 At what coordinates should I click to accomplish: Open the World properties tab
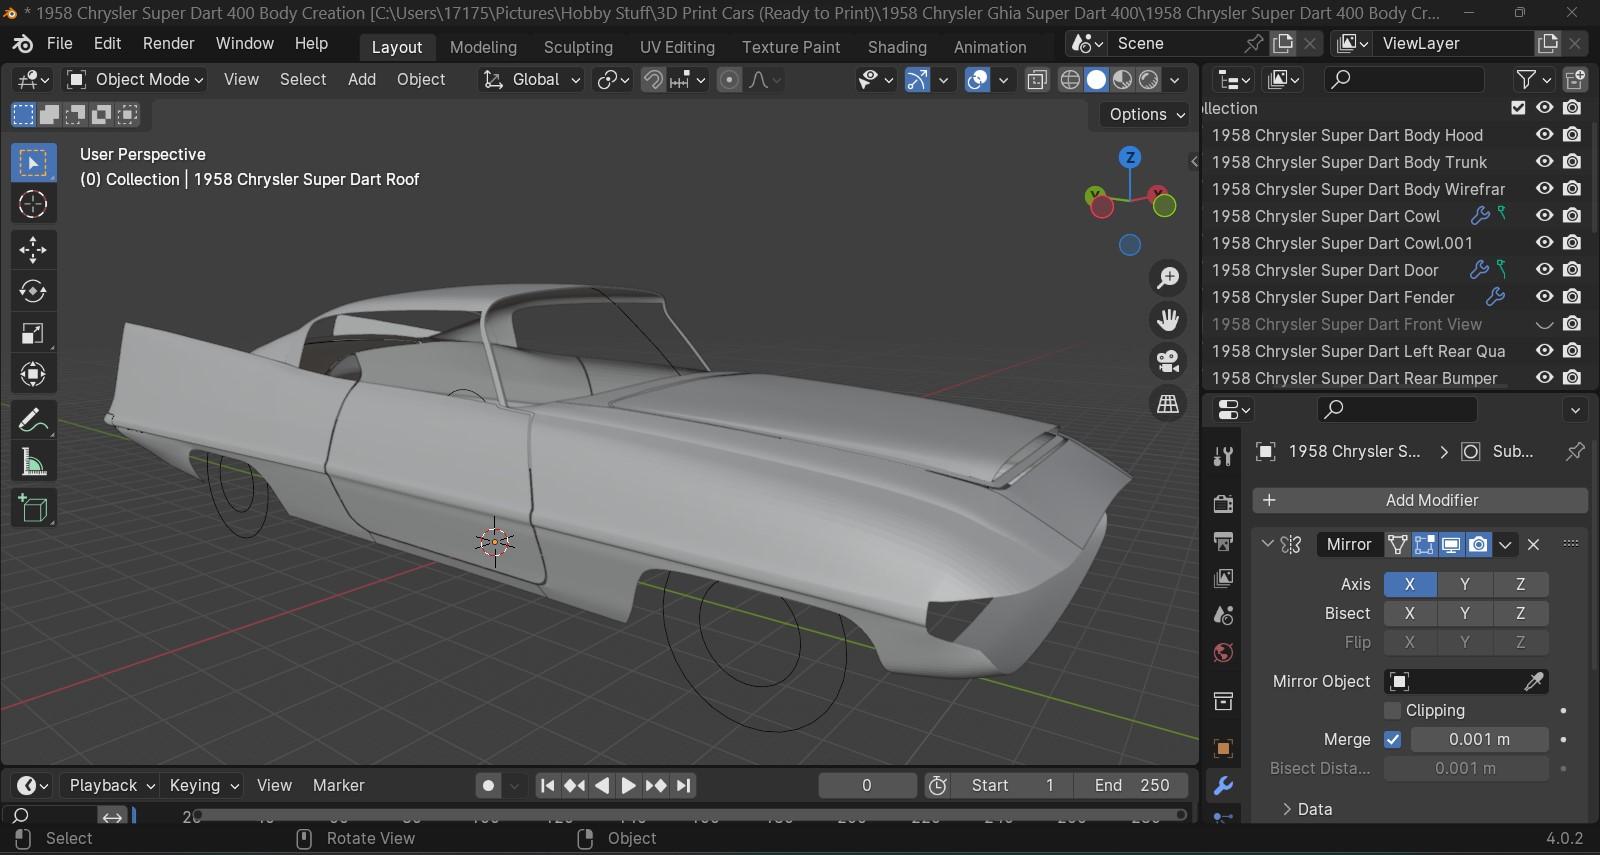[1223, 653]
